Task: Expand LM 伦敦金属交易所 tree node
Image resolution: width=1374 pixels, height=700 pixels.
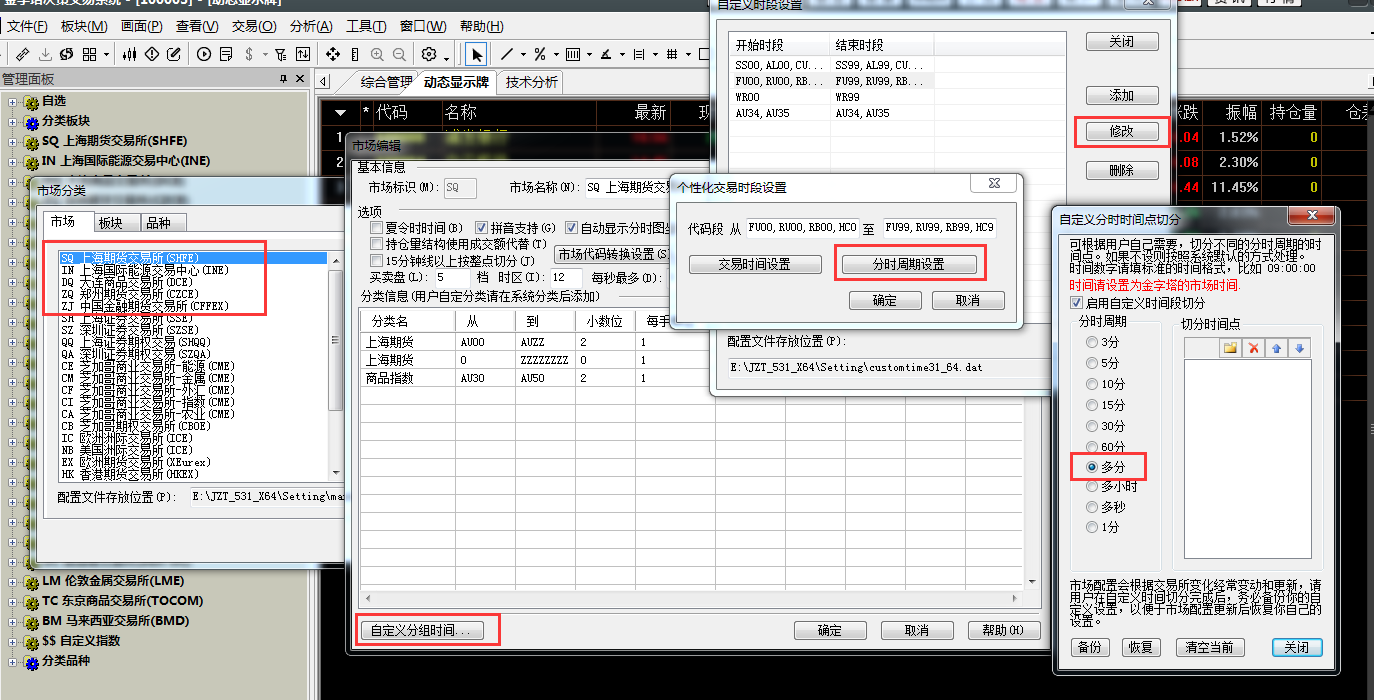Action: [x=13, y=581]
